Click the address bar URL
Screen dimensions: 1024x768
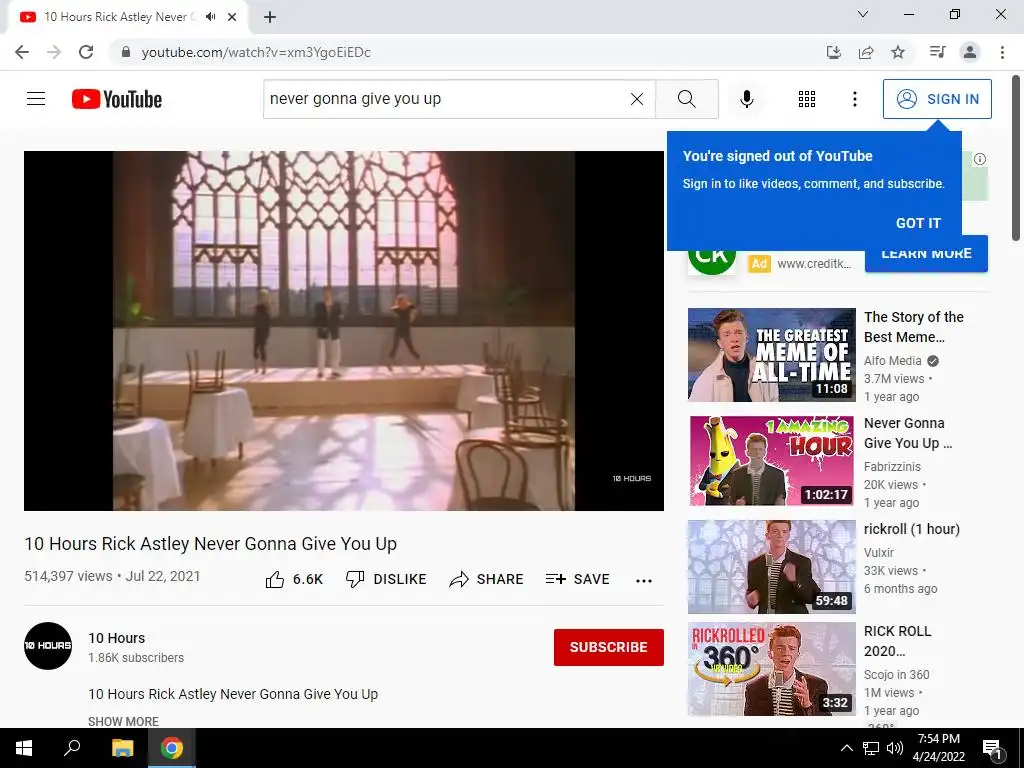pyautogui.click(x=256, y=52)
